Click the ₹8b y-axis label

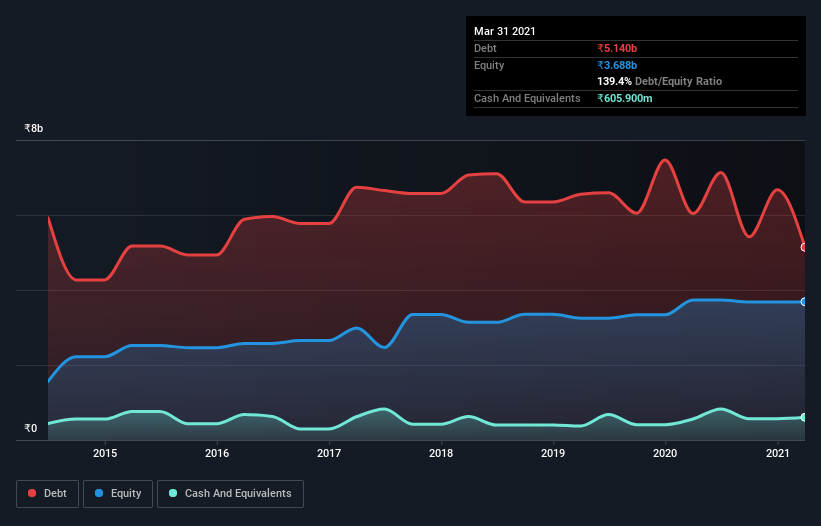coord(34,128)
